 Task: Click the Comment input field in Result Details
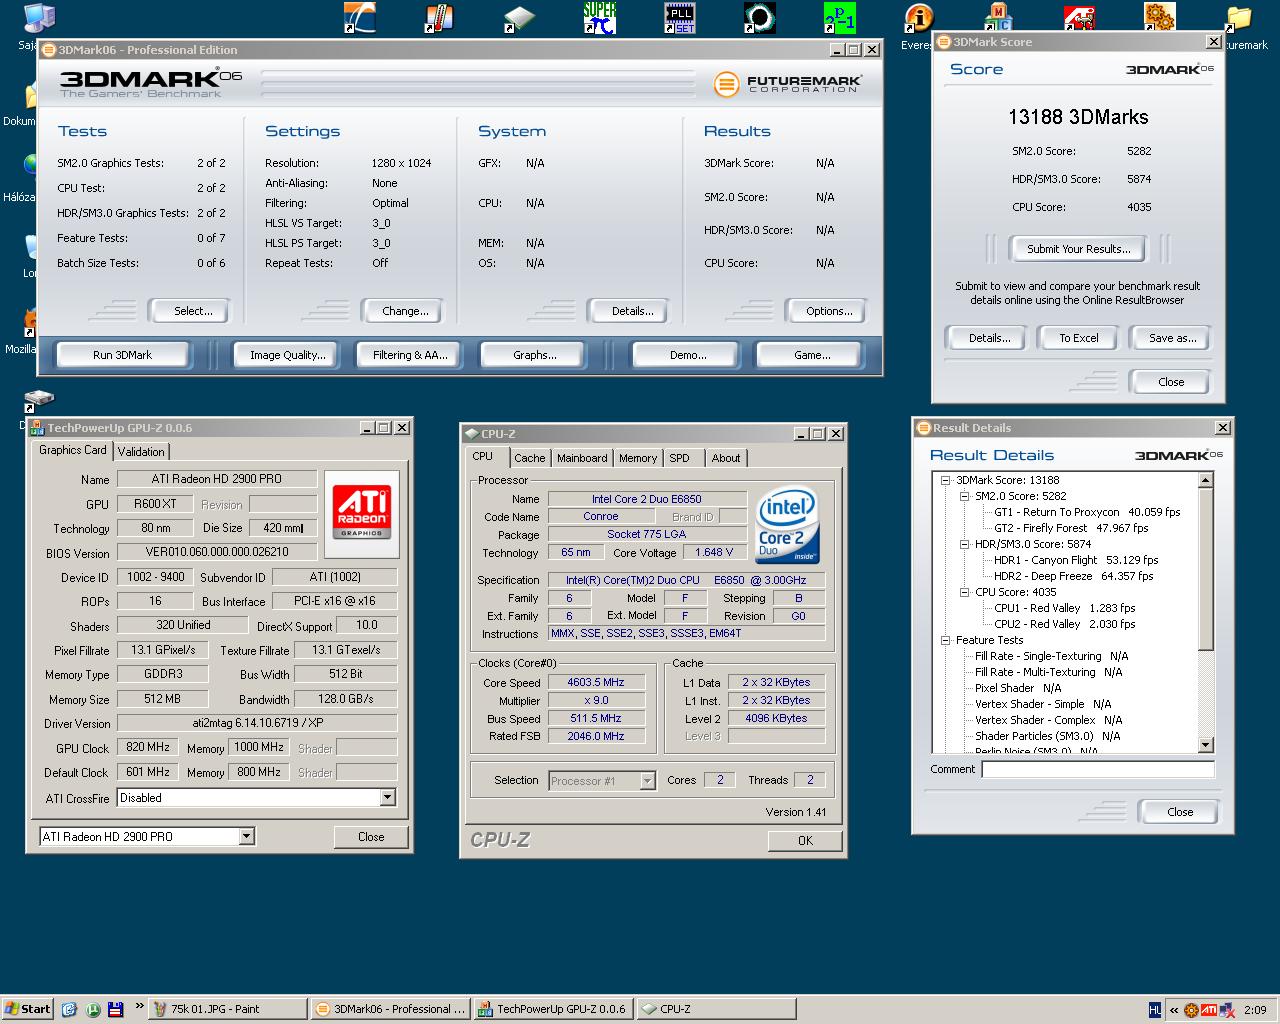coord(1098,769)
